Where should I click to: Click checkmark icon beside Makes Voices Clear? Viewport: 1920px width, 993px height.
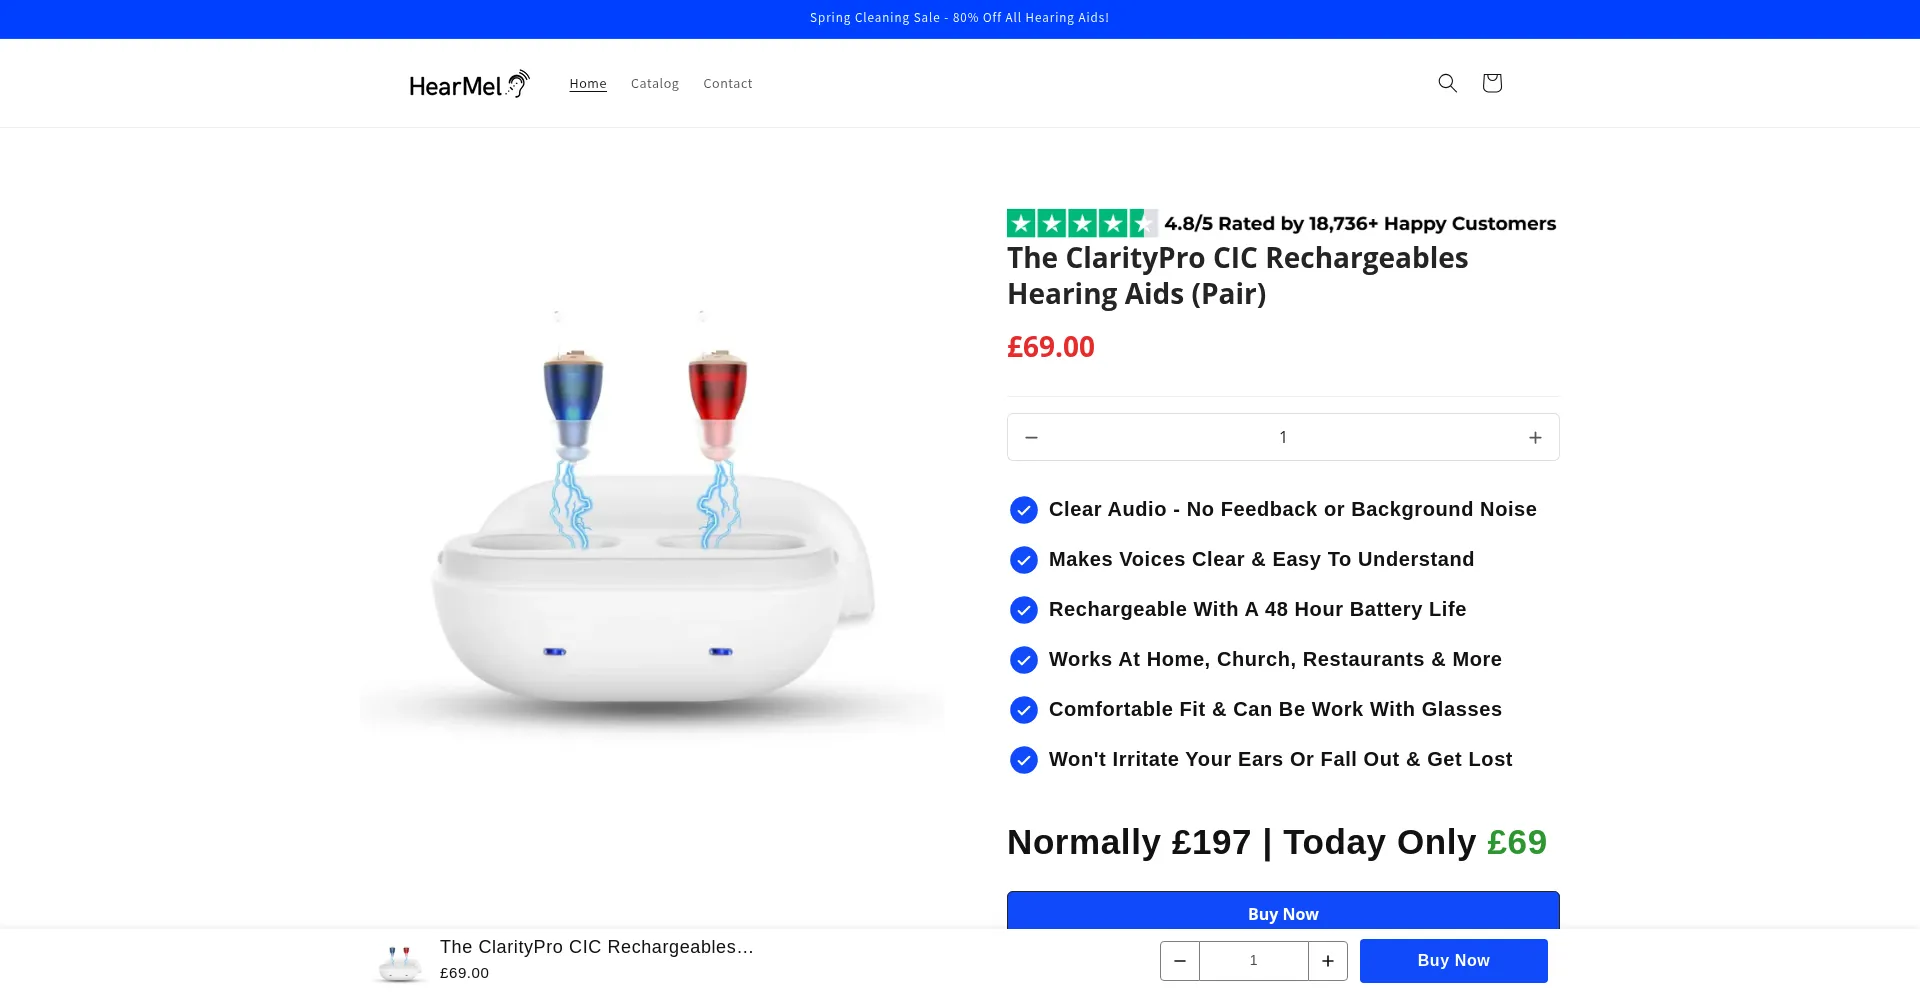pyautogui.click(x=1023, y=560)
